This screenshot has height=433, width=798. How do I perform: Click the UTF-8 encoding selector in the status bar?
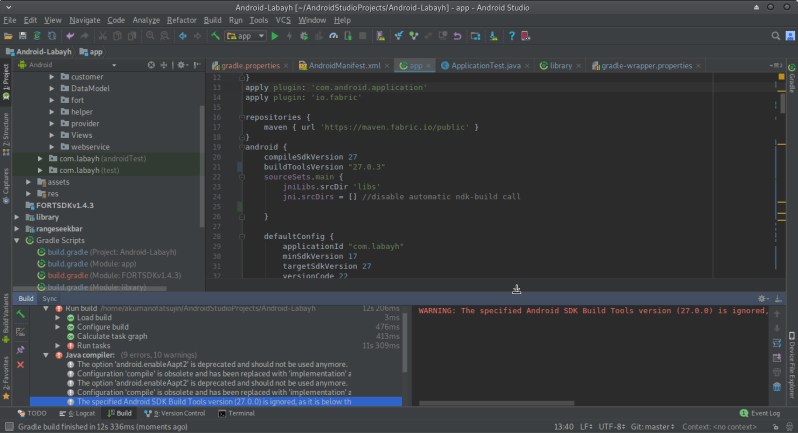[610, 427]
